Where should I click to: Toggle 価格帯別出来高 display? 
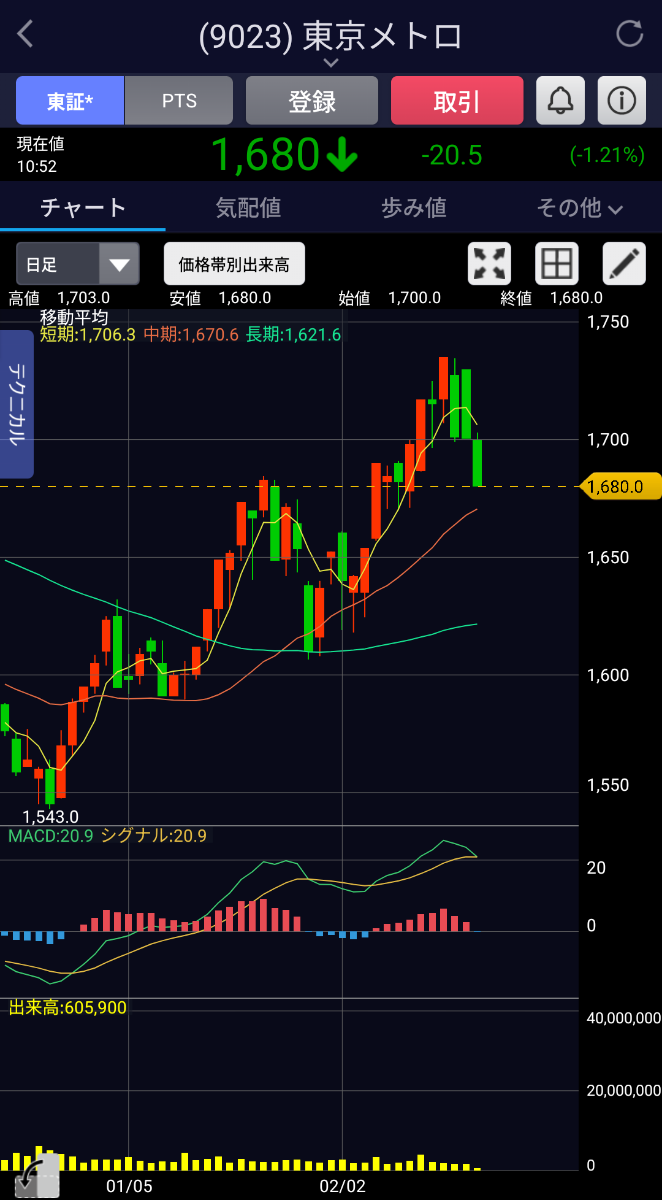tap(234, 264)
